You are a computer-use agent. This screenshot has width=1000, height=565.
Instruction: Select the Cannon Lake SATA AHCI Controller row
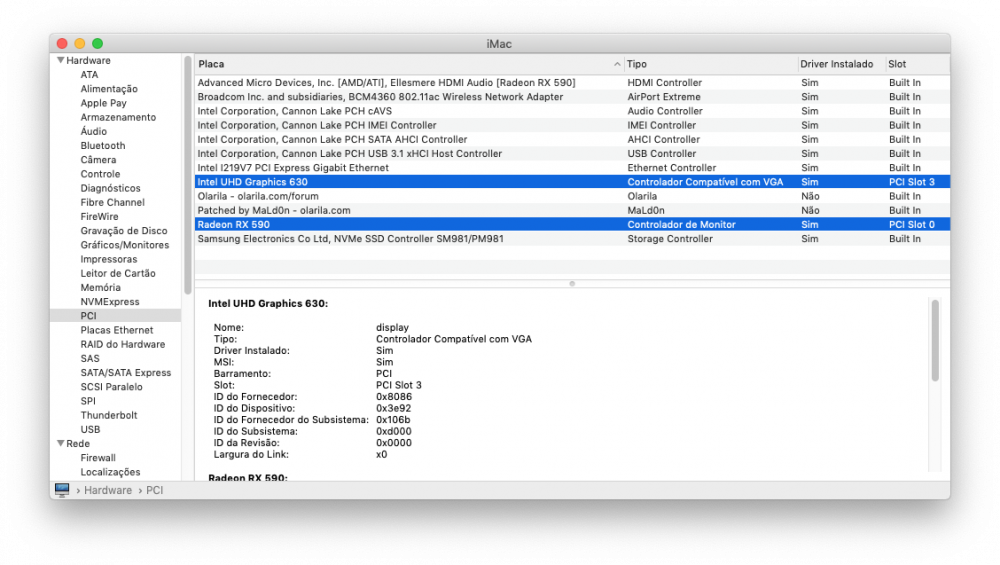pos(572,139)
